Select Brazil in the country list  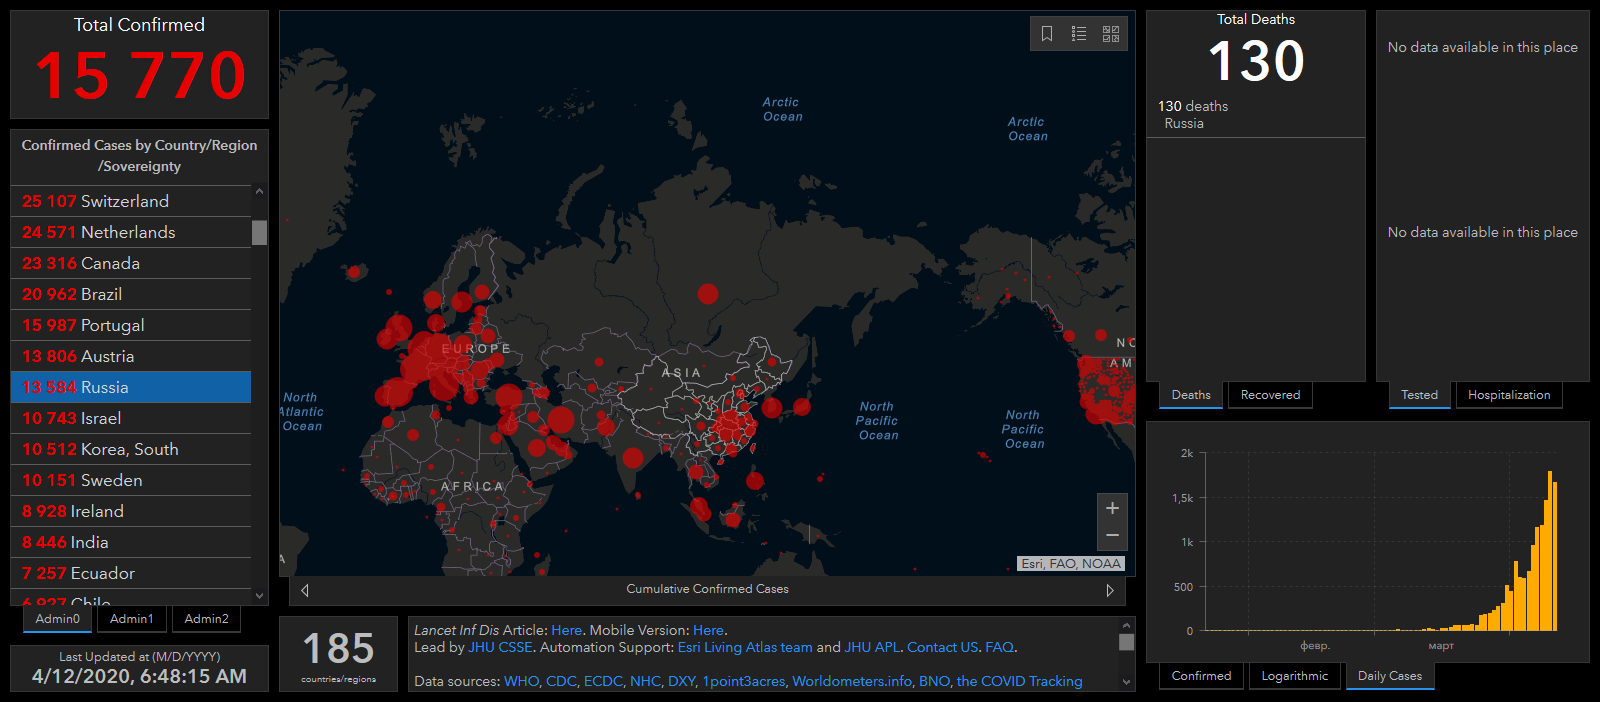coord(131,294)
